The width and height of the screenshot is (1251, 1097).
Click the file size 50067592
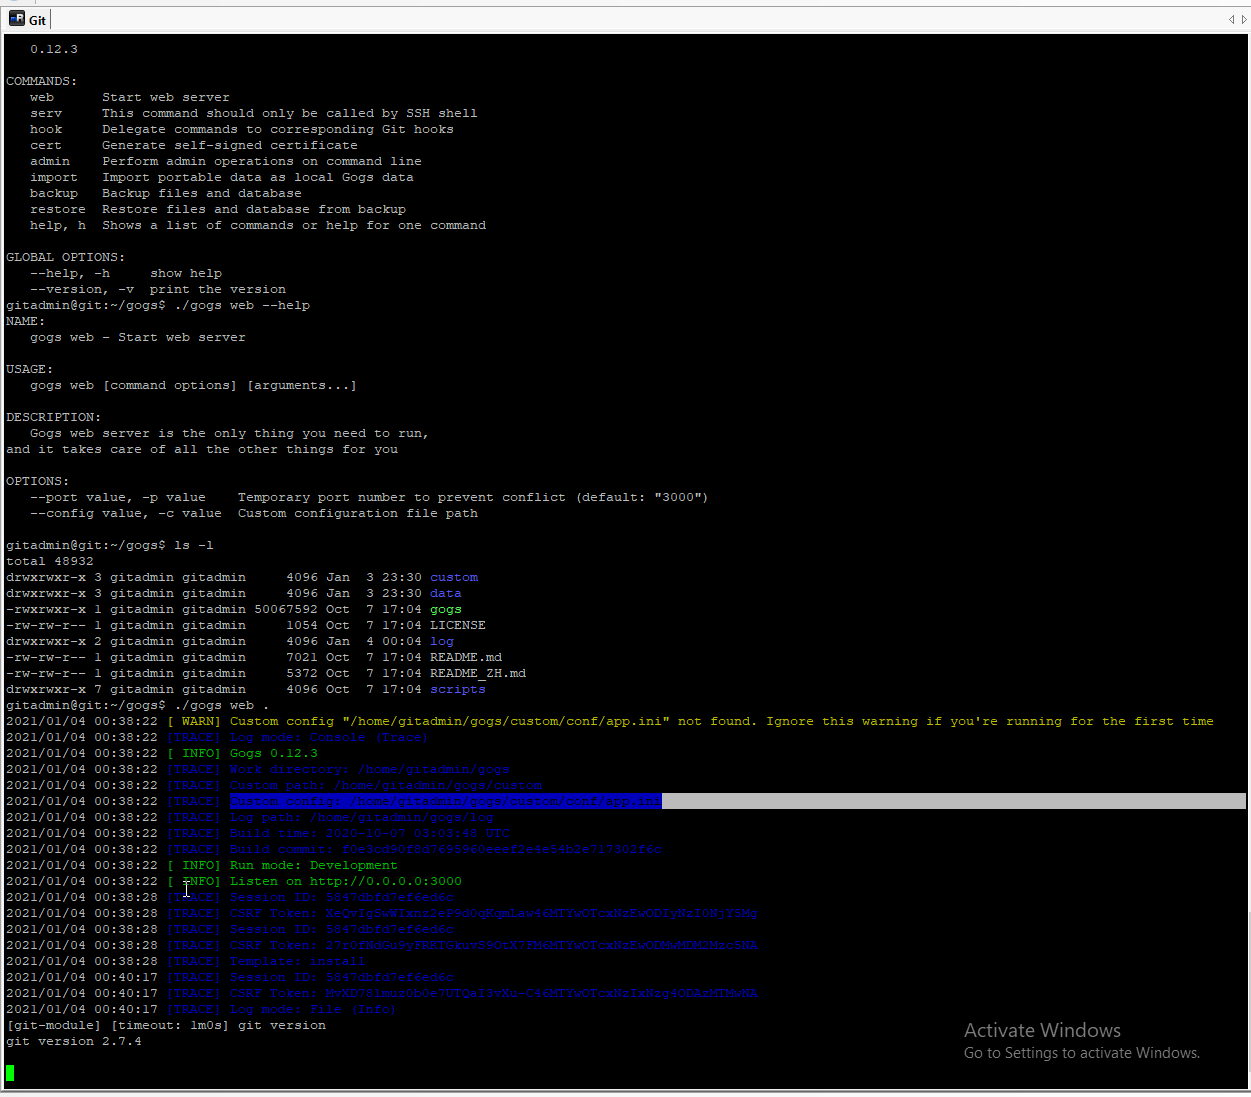(286, 609)
